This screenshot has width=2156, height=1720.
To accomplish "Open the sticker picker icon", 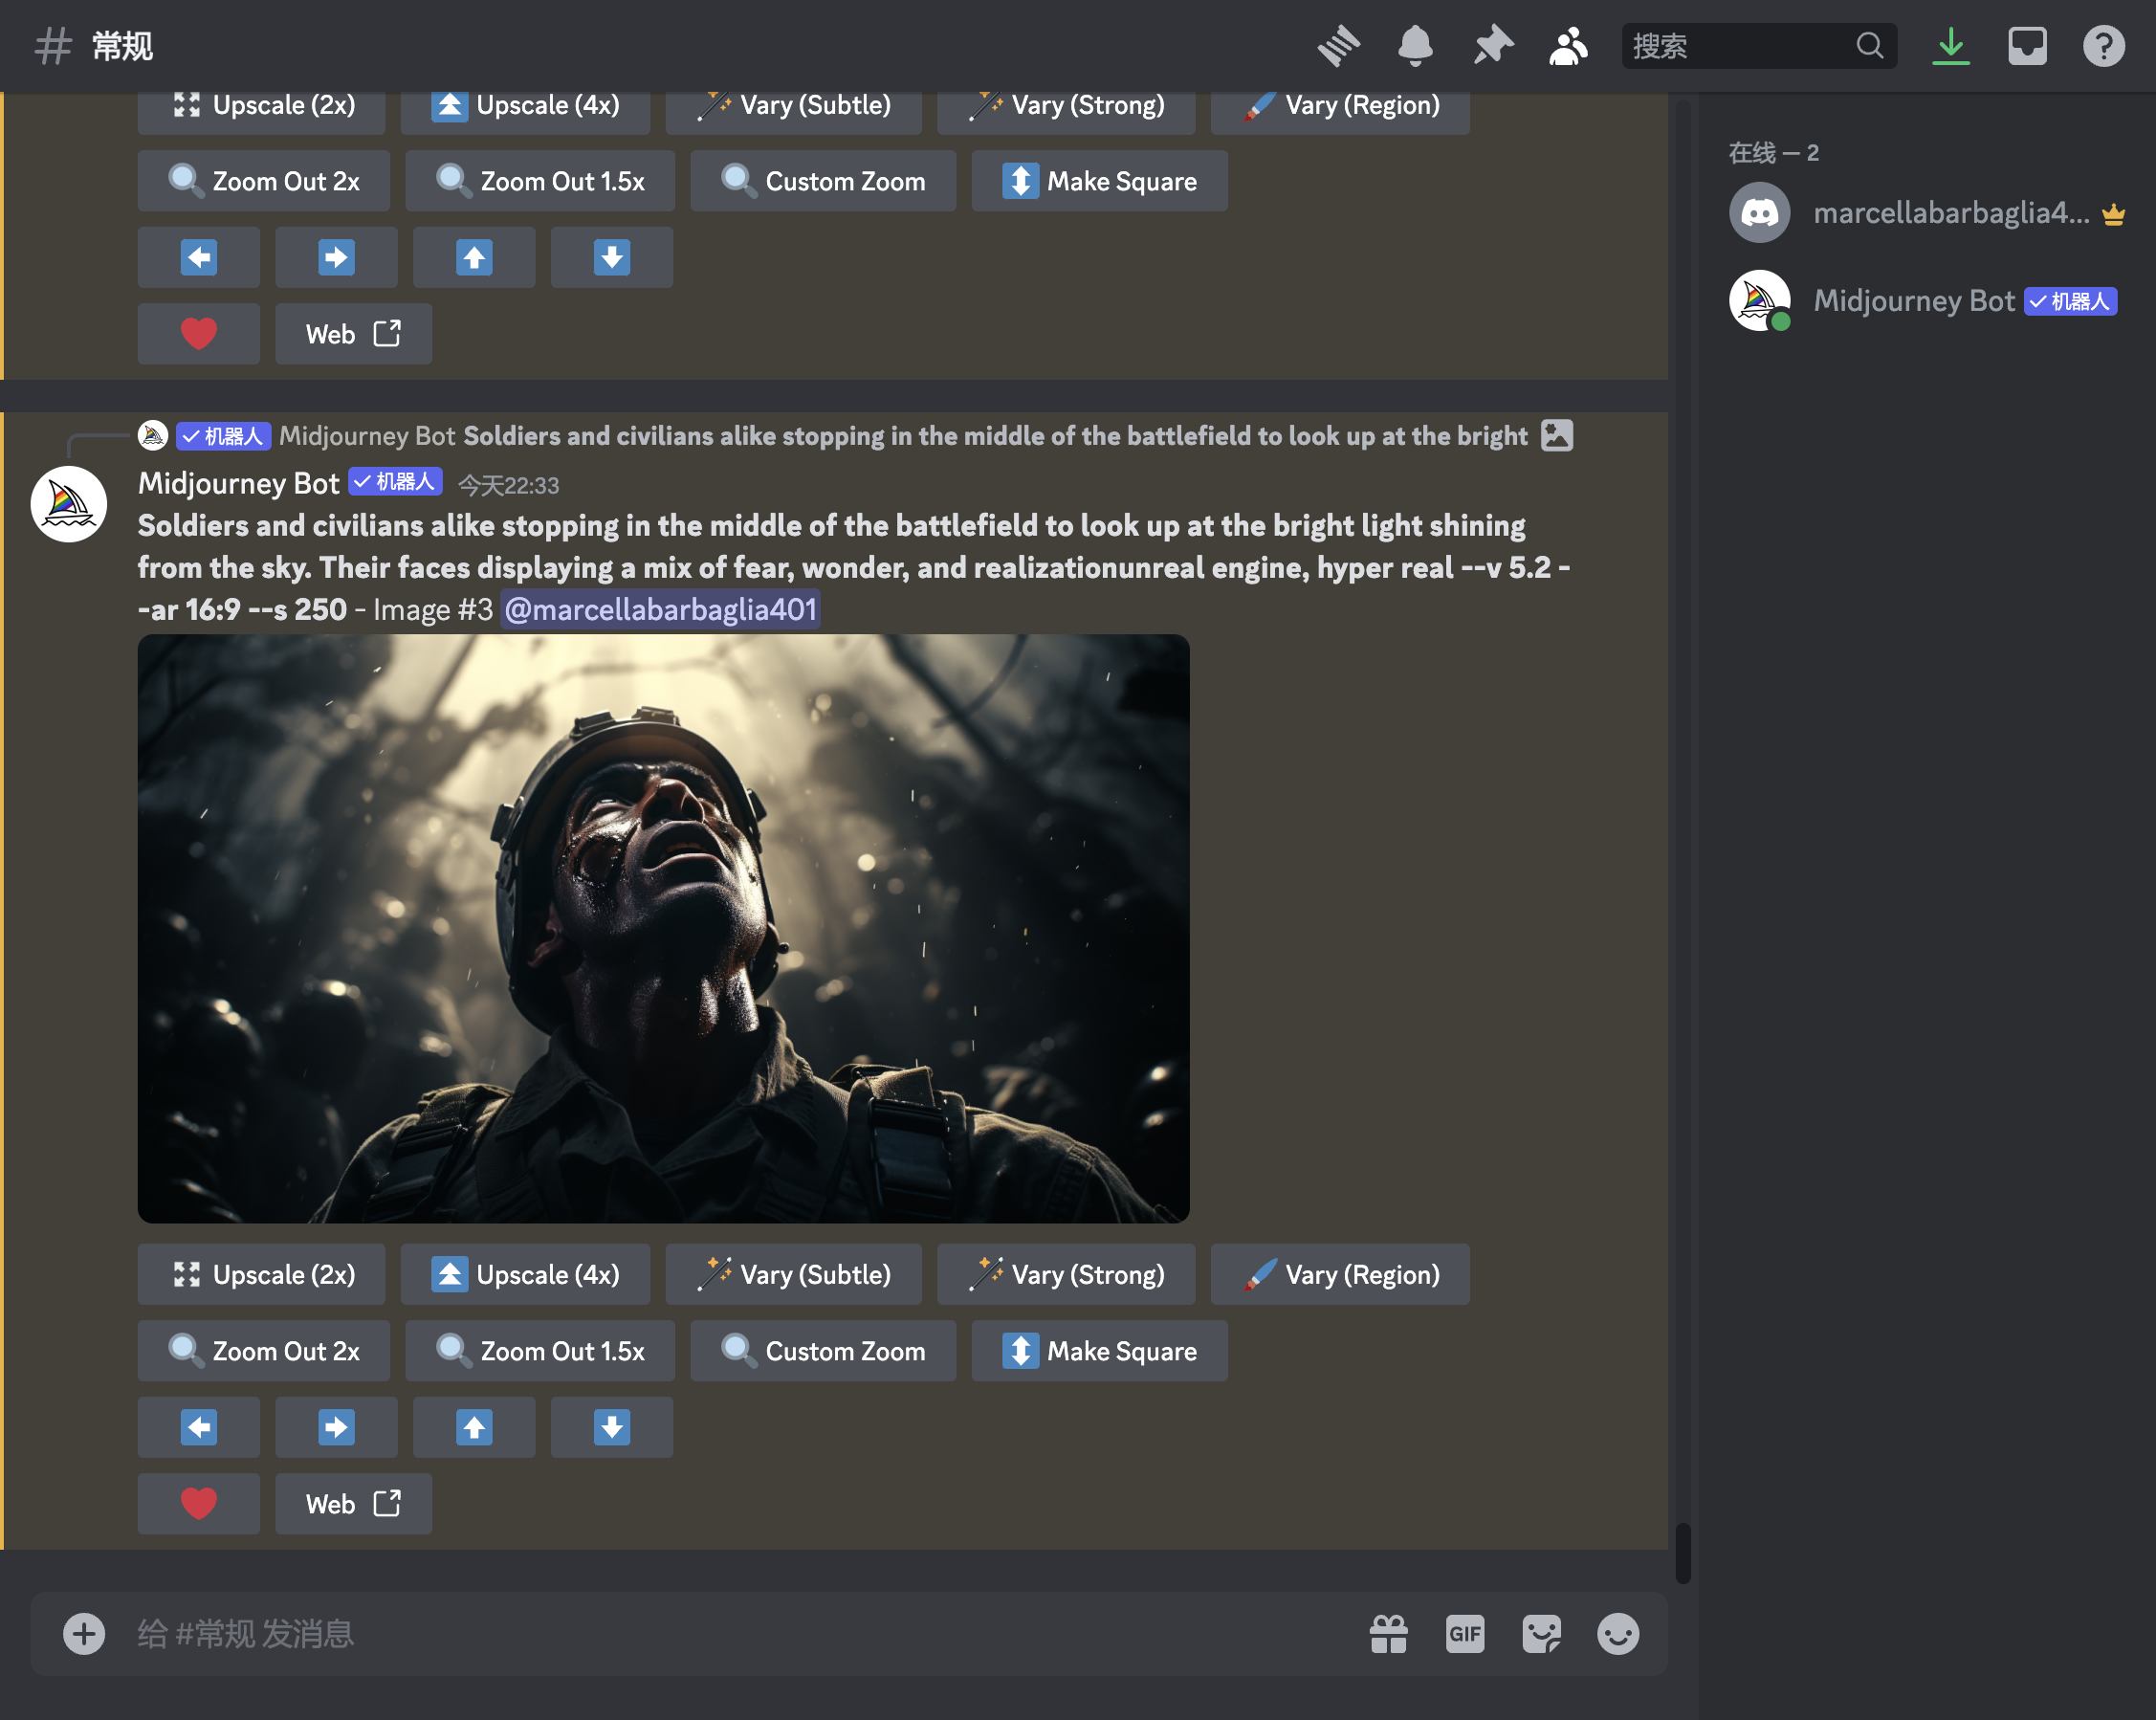I will (x=1541, y=1634).
